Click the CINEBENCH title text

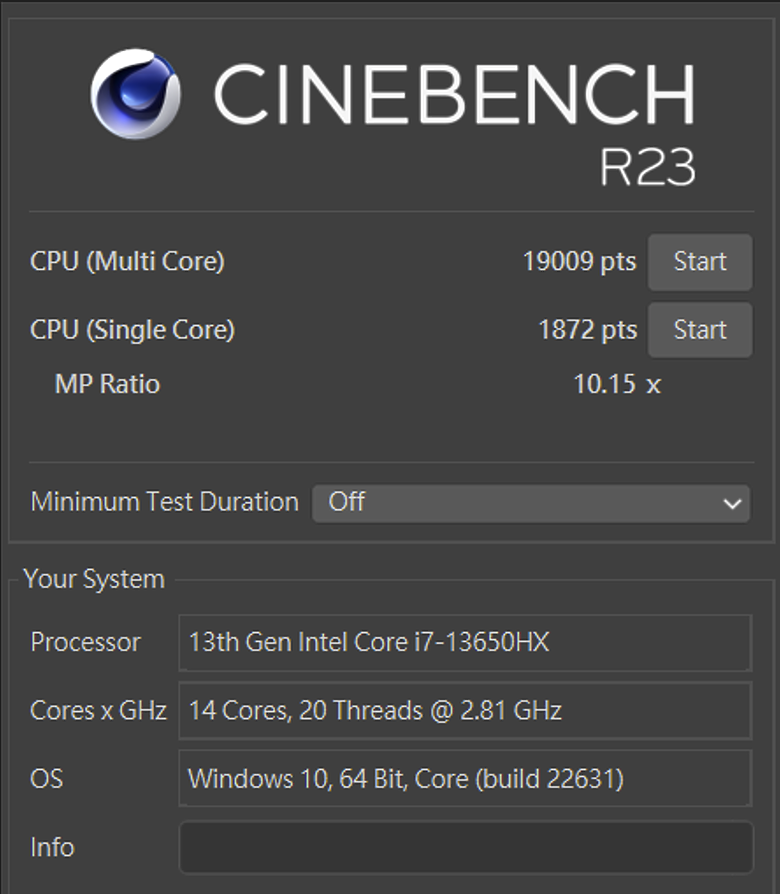tap(454, 95)
